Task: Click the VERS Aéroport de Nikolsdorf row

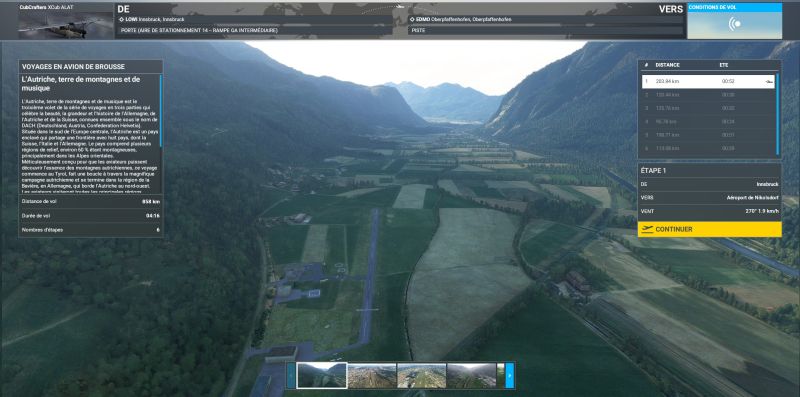Action: click(x=709, y=197)
